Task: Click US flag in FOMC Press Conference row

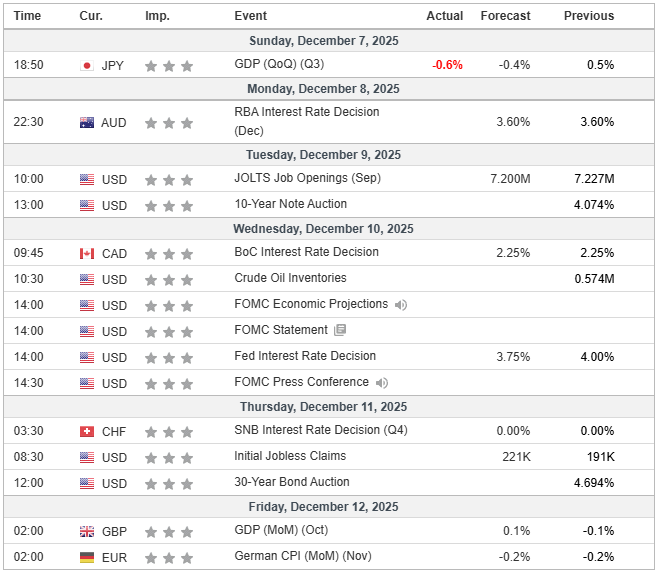Action: pos(87,384)
